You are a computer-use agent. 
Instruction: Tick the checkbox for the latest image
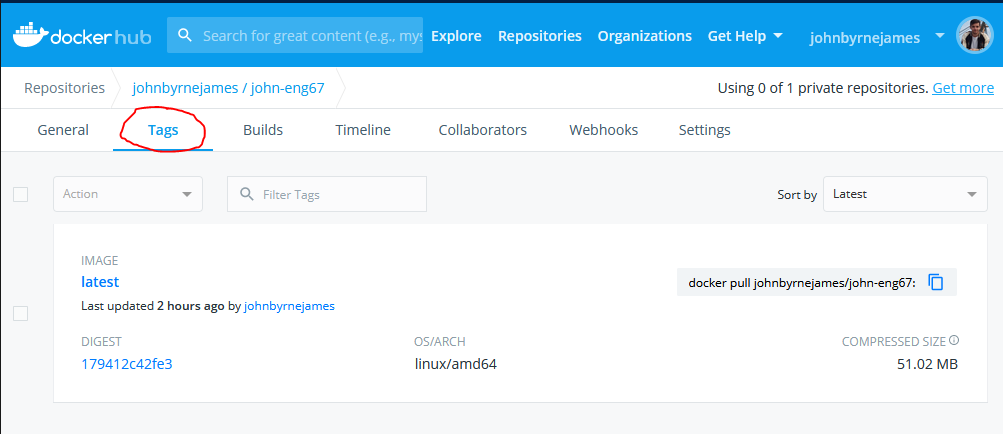pos(20,313)
